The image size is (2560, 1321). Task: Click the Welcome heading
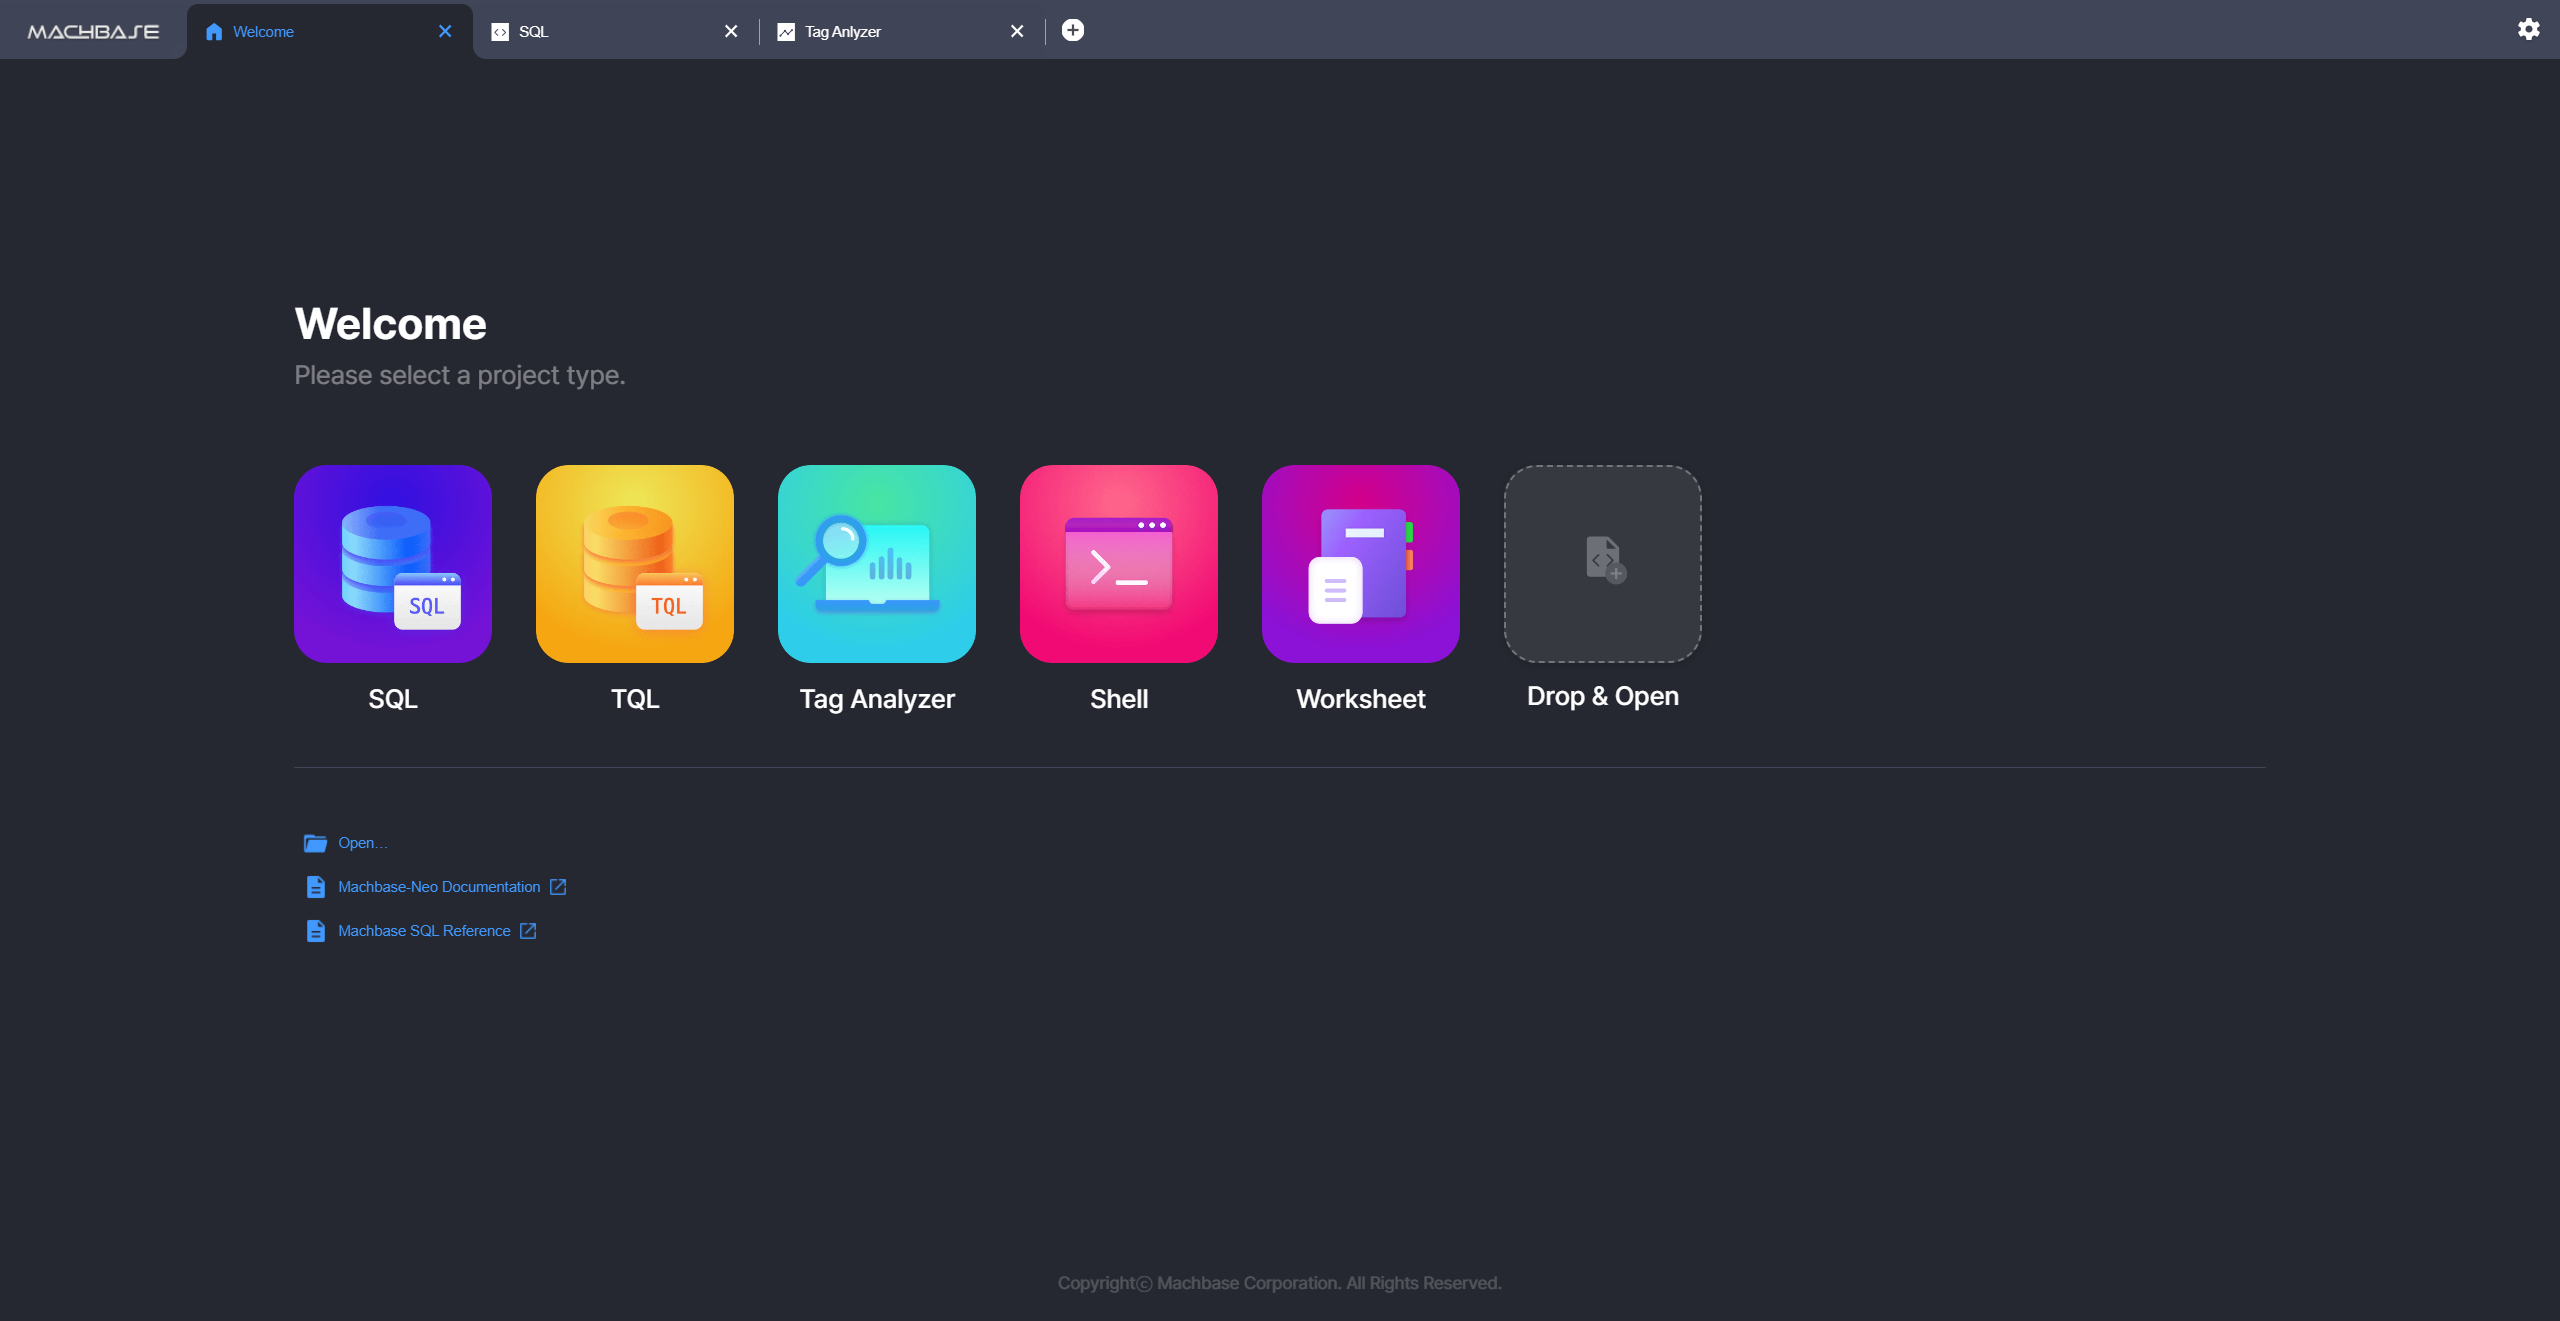390,324
